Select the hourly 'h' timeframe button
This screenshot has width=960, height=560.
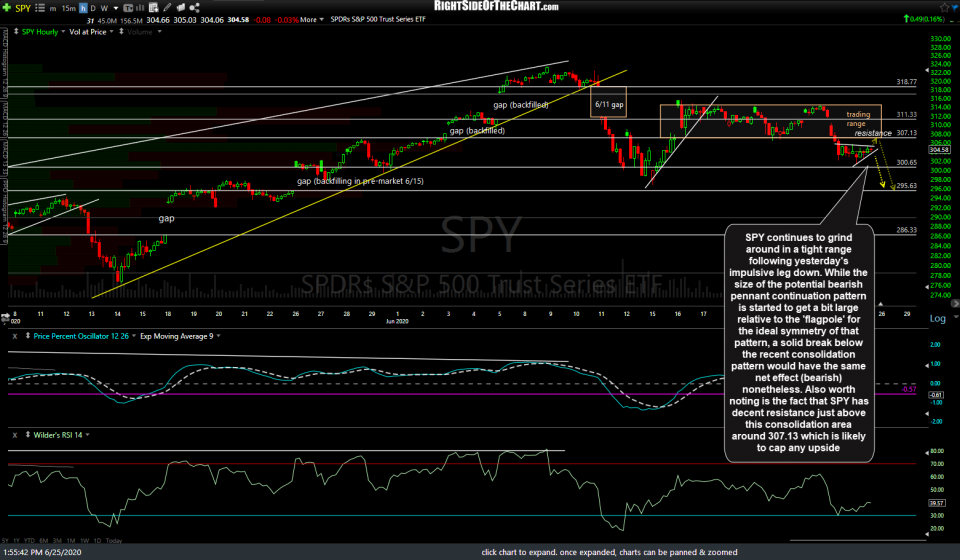click(x=83, y=8)
